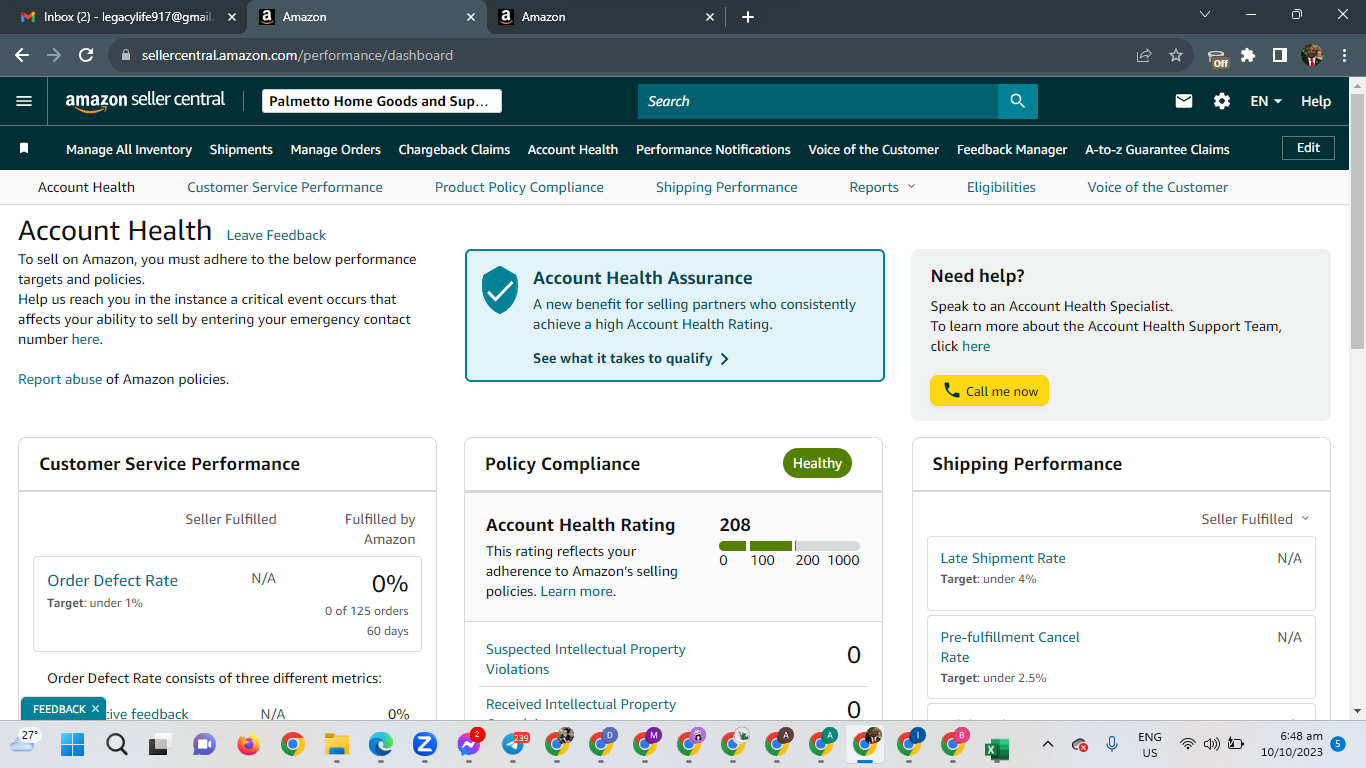Click the bookmark flag icon in navigation bar
Viewport: 1366px width, 768px height.
(x=24, y=149)
